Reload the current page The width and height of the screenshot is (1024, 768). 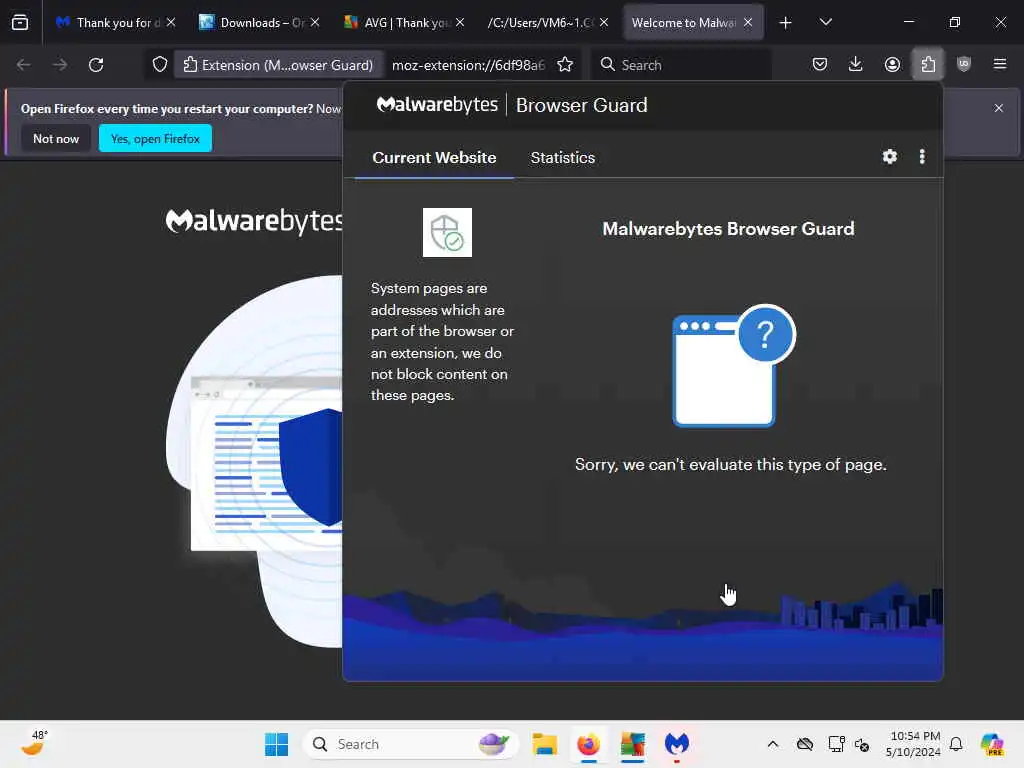(96, 65)
